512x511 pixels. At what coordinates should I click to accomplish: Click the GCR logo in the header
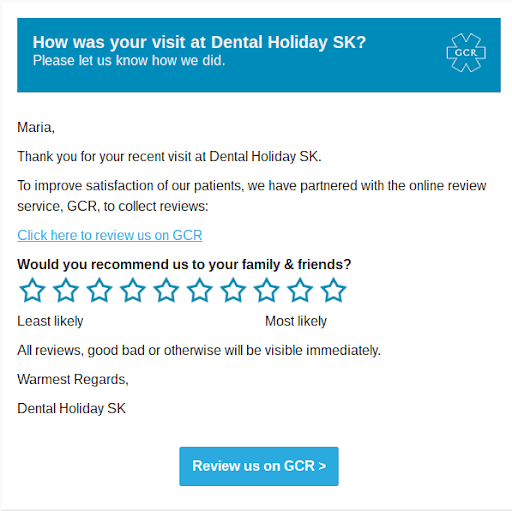[466, 53]
